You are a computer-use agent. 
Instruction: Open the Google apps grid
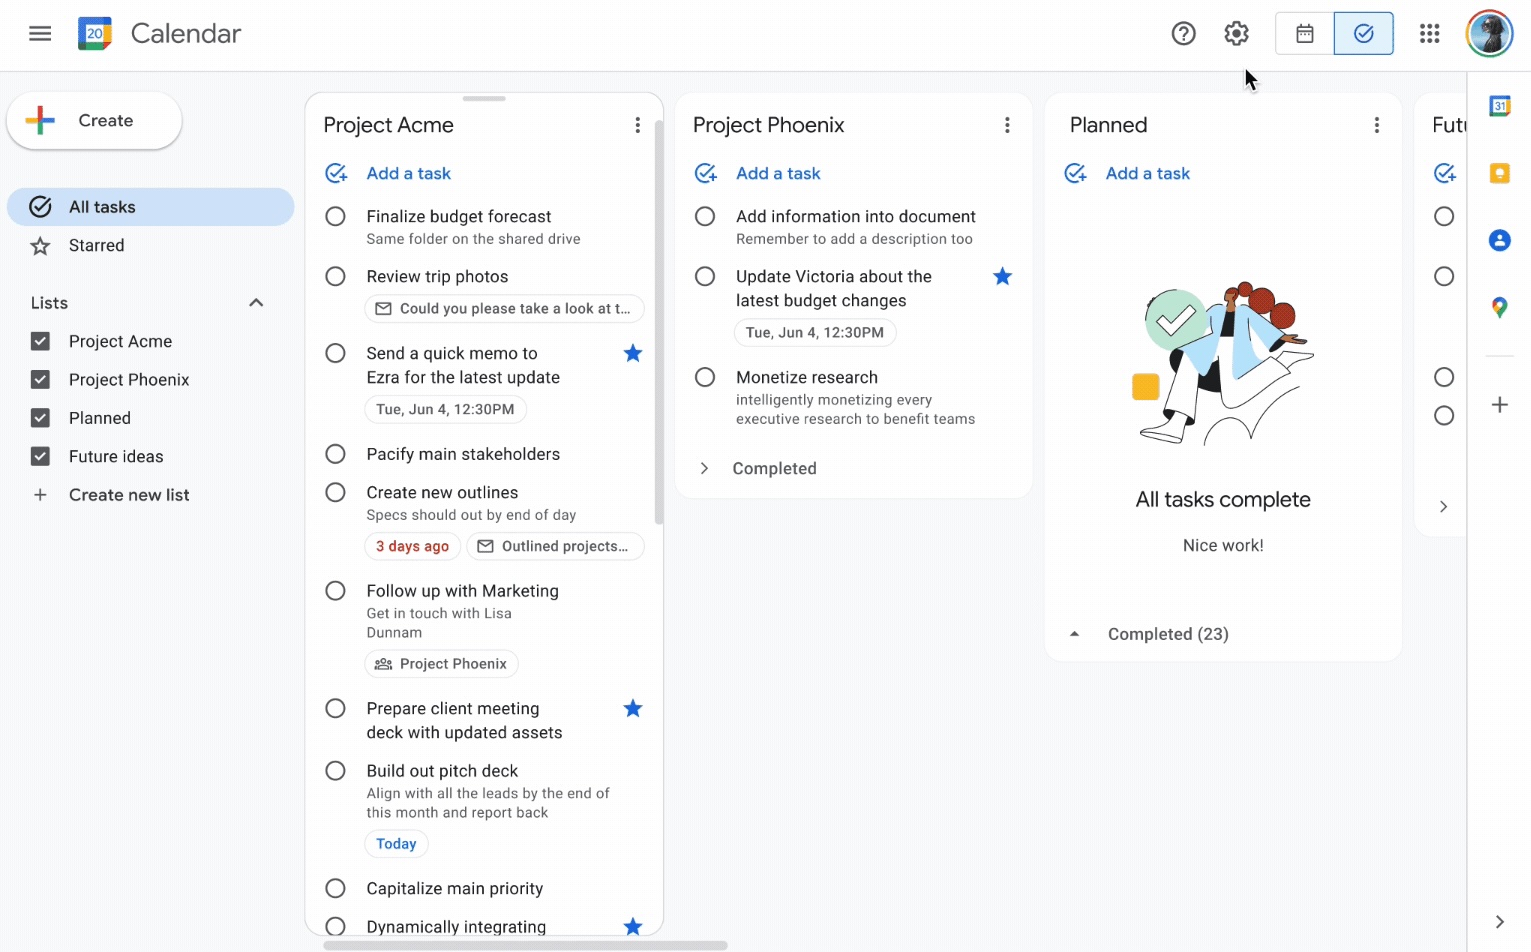pyautogui.click(x=1429, y=34)
